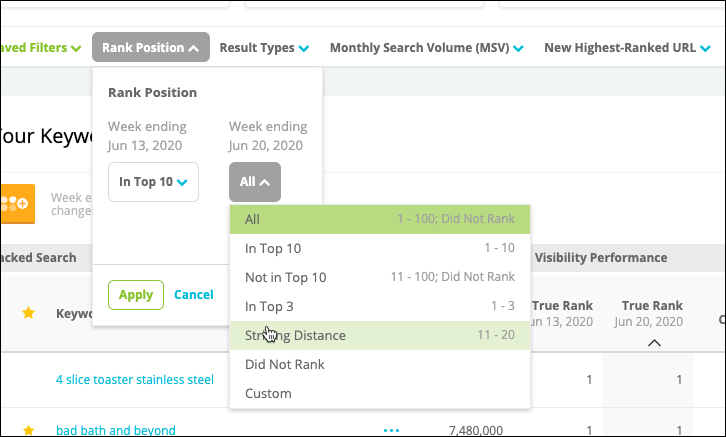Open bad bath and beyond keyword

116,430
